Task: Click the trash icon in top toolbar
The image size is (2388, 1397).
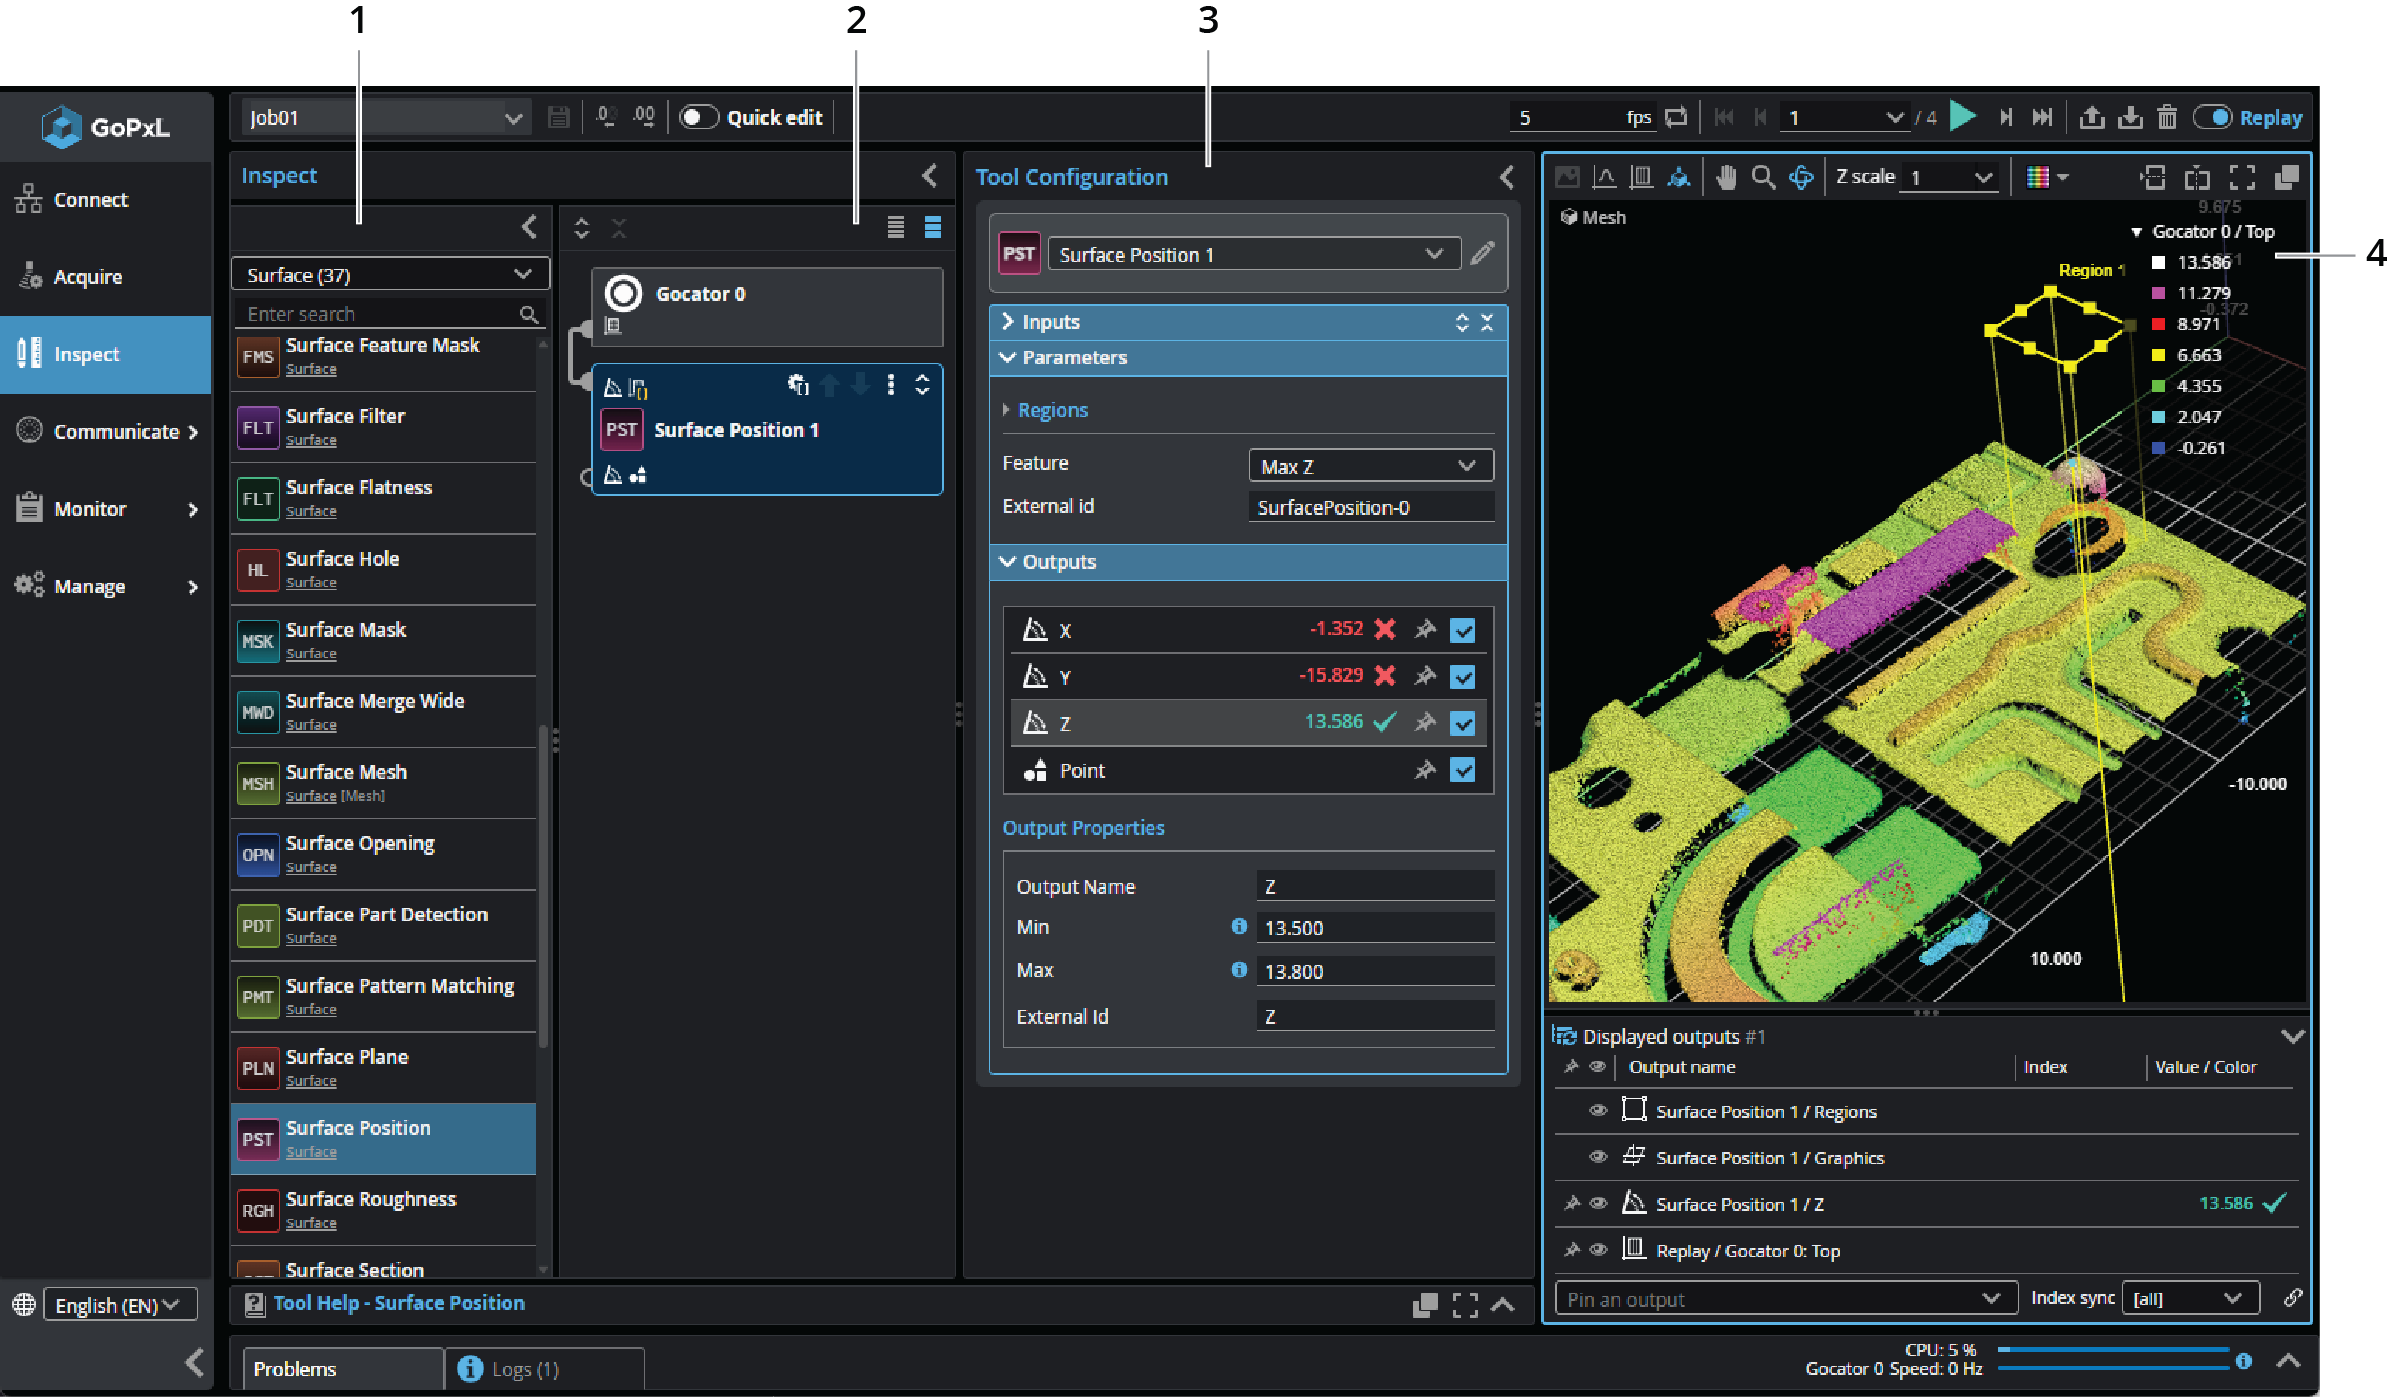Action: pyautogui.click(x=2167, y=117)
